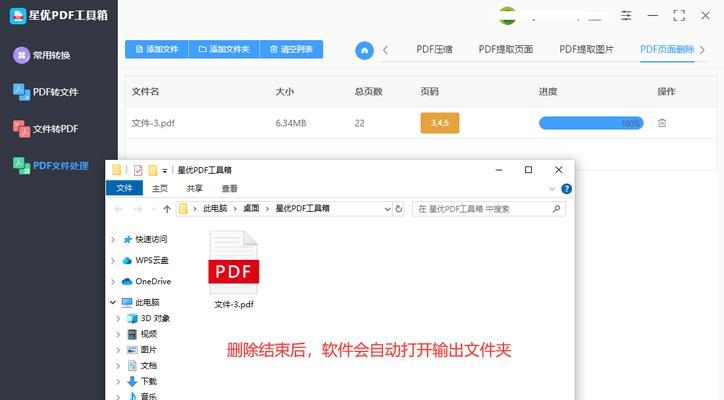Collapse 此电脑 in the navigation tree
Viewport: 724px width, 400px height.
[x=113, y=303]
